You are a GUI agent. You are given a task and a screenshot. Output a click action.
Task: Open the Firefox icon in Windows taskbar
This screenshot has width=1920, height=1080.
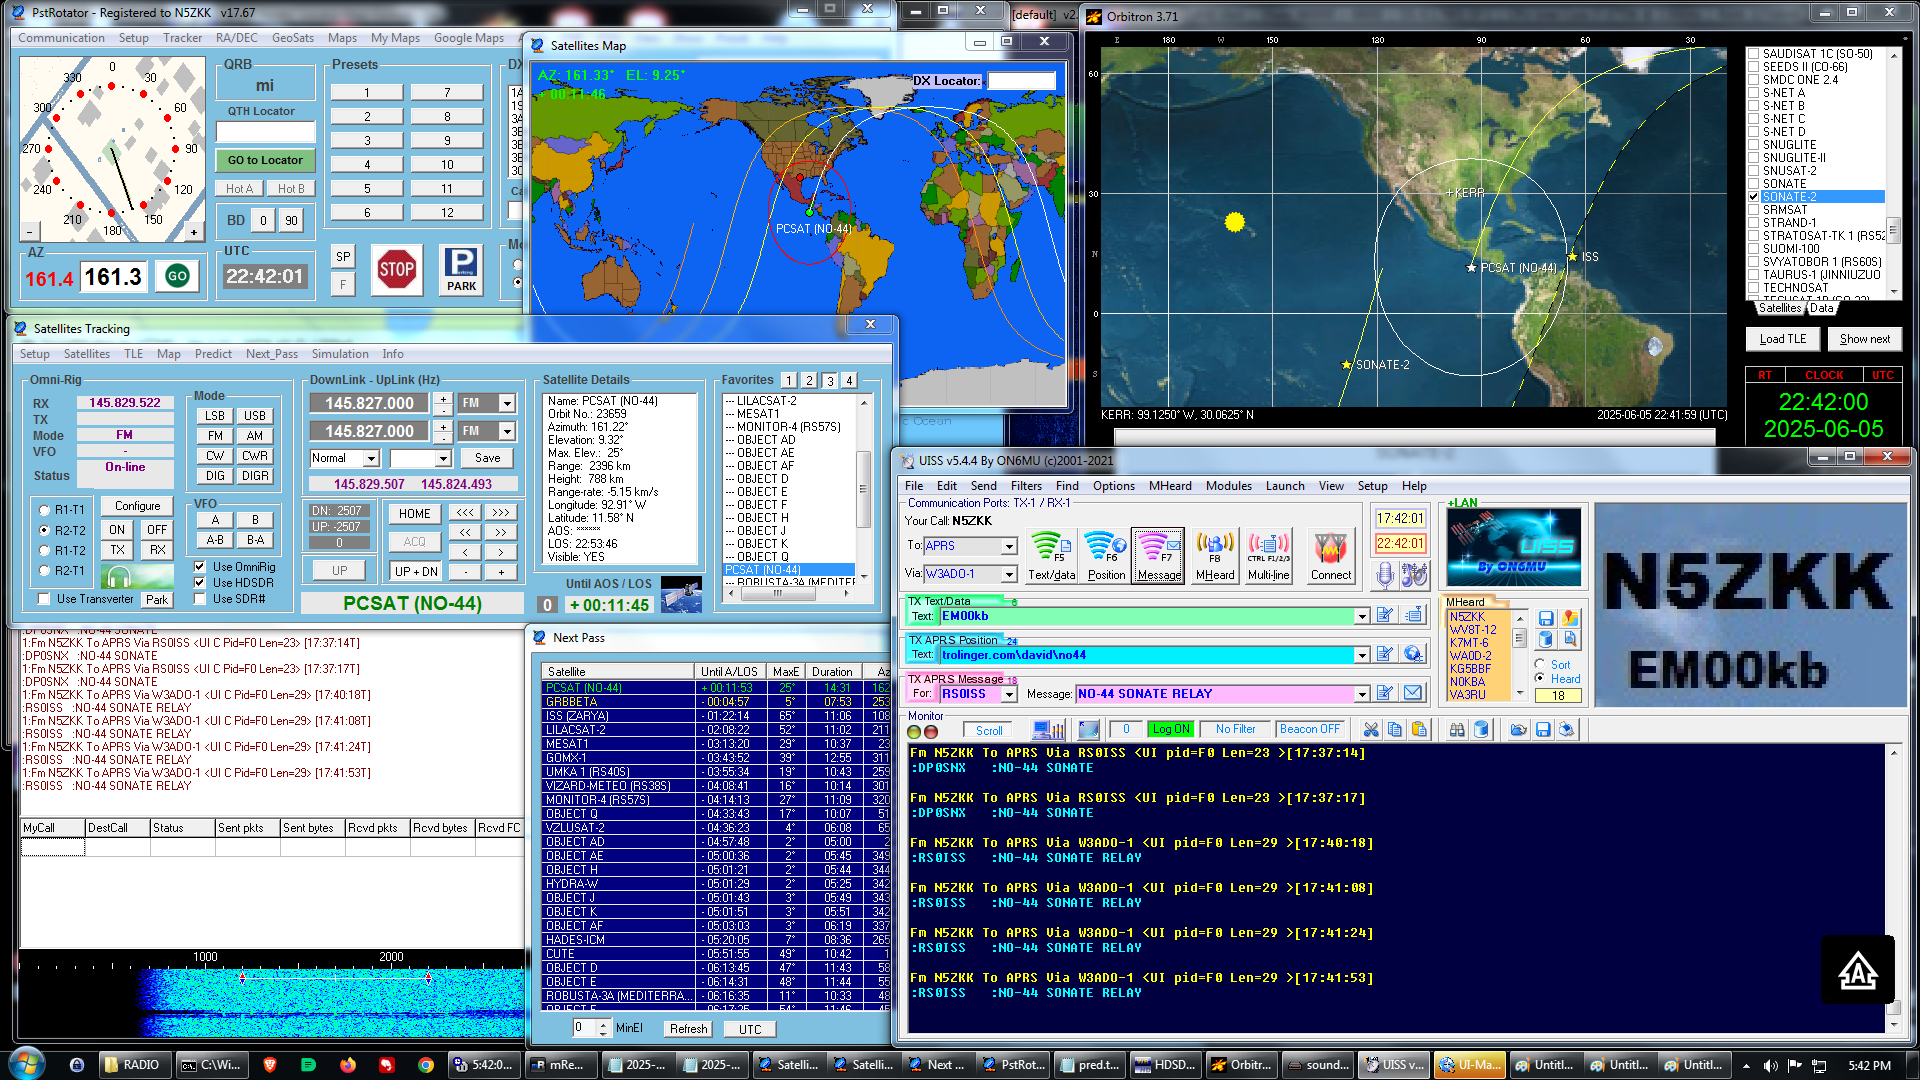pyautogui.click(x=348, y=1065)
